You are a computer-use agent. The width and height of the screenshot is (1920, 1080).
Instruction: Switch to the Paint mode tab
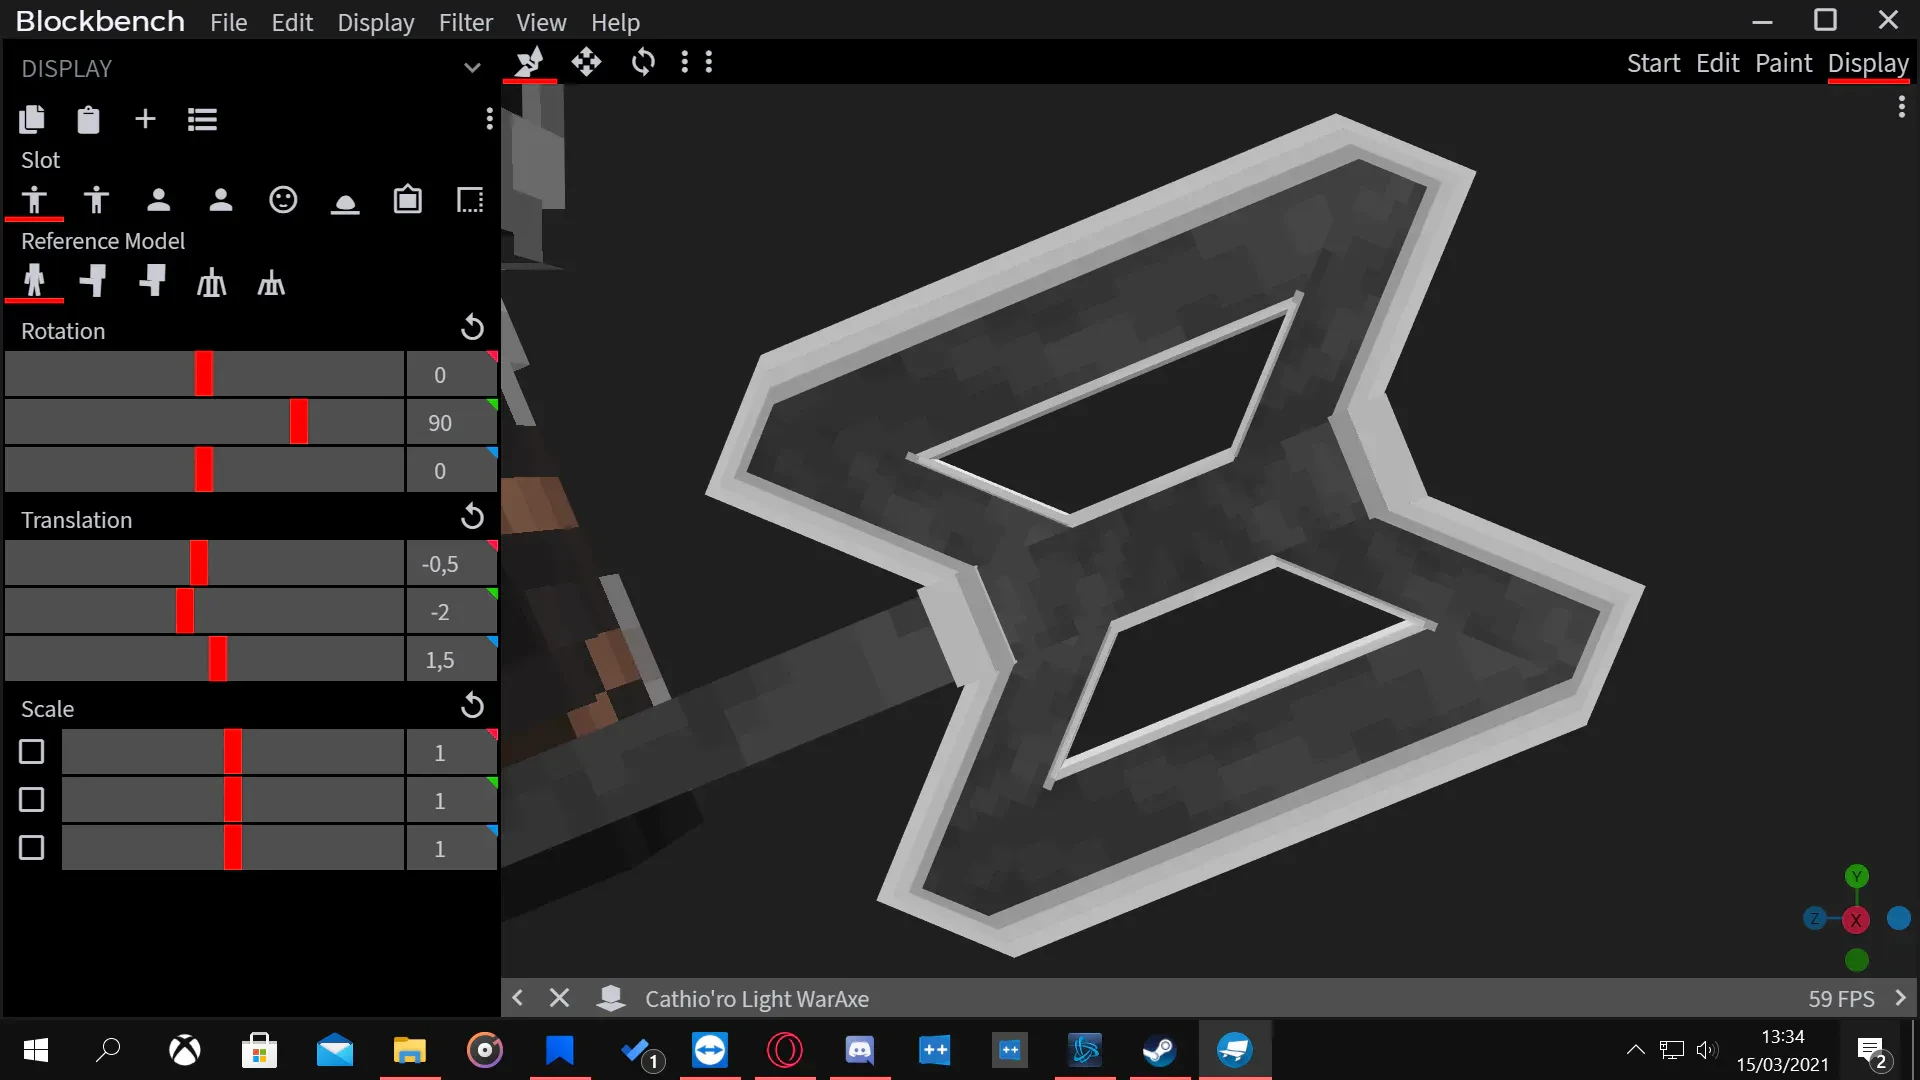[1783, 63]
